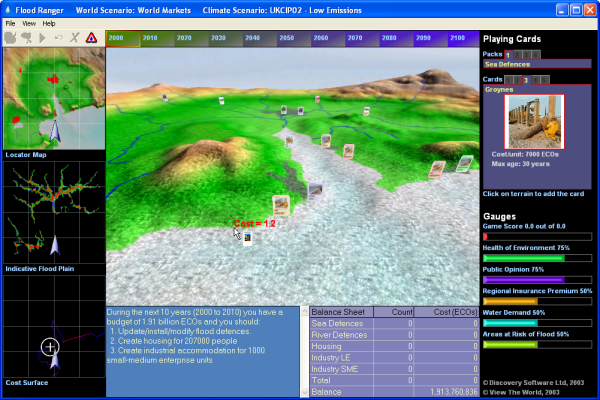Click the first map-shaped toolbar icon

click(11, 38)
